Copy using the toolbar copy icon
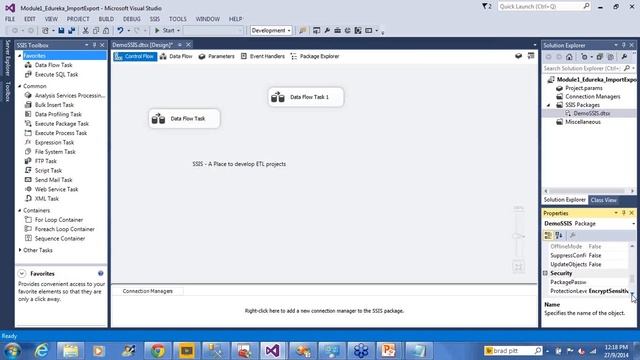Image resolution: width=640 pixels, height=360 pixels. (96, 30)
